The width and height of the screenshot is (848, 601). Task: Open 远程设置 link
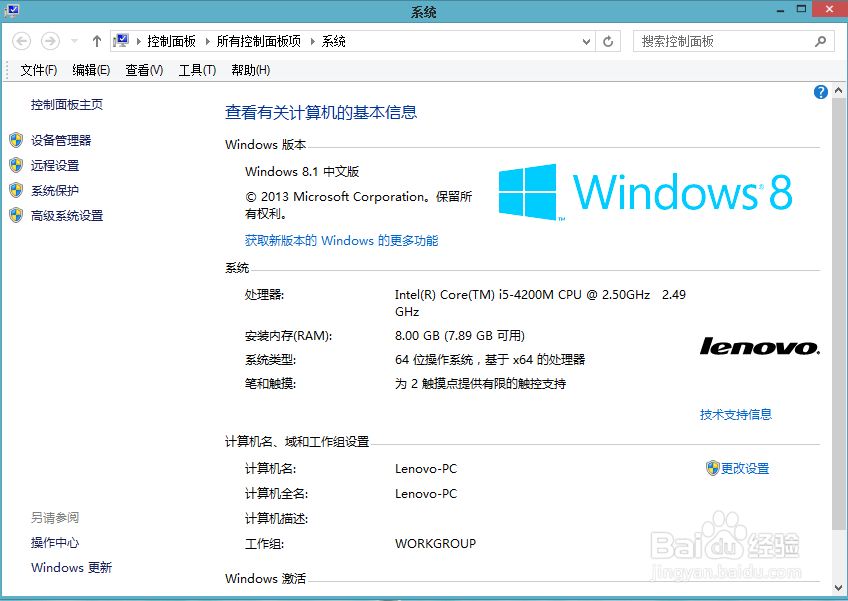click(x=55, y=166)
